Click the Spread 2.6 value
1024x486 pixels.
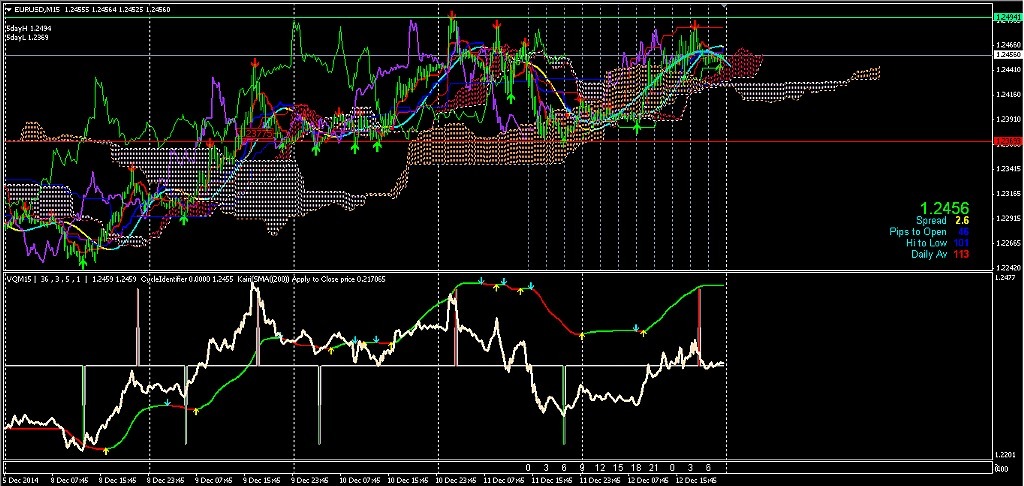(x=963, y=221)
